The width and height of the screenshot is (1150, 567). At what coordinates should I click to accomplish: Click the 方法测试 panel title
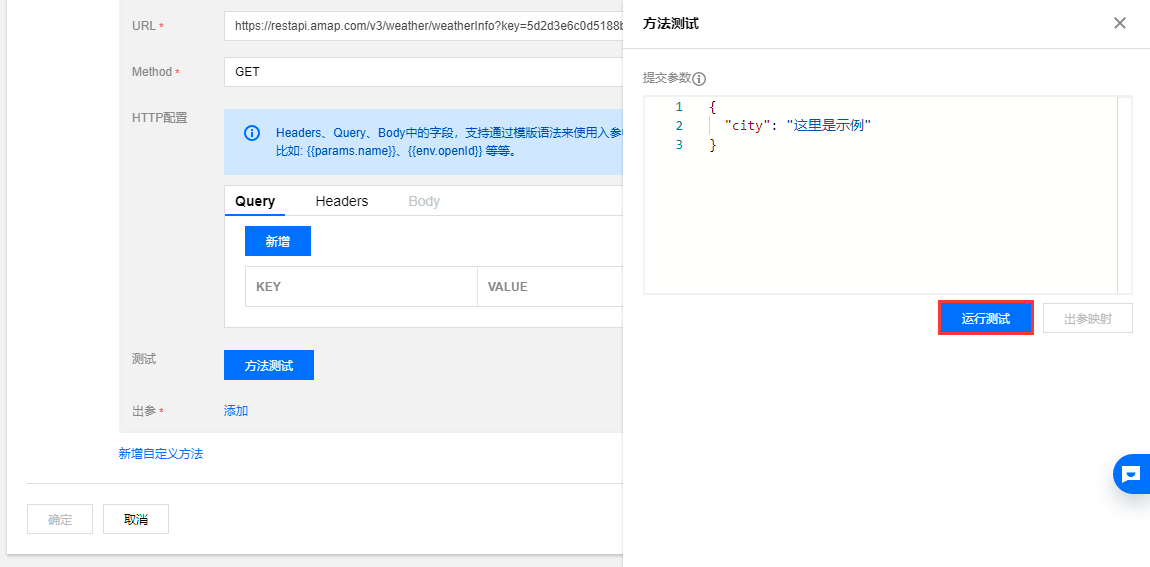coord(670,24)
